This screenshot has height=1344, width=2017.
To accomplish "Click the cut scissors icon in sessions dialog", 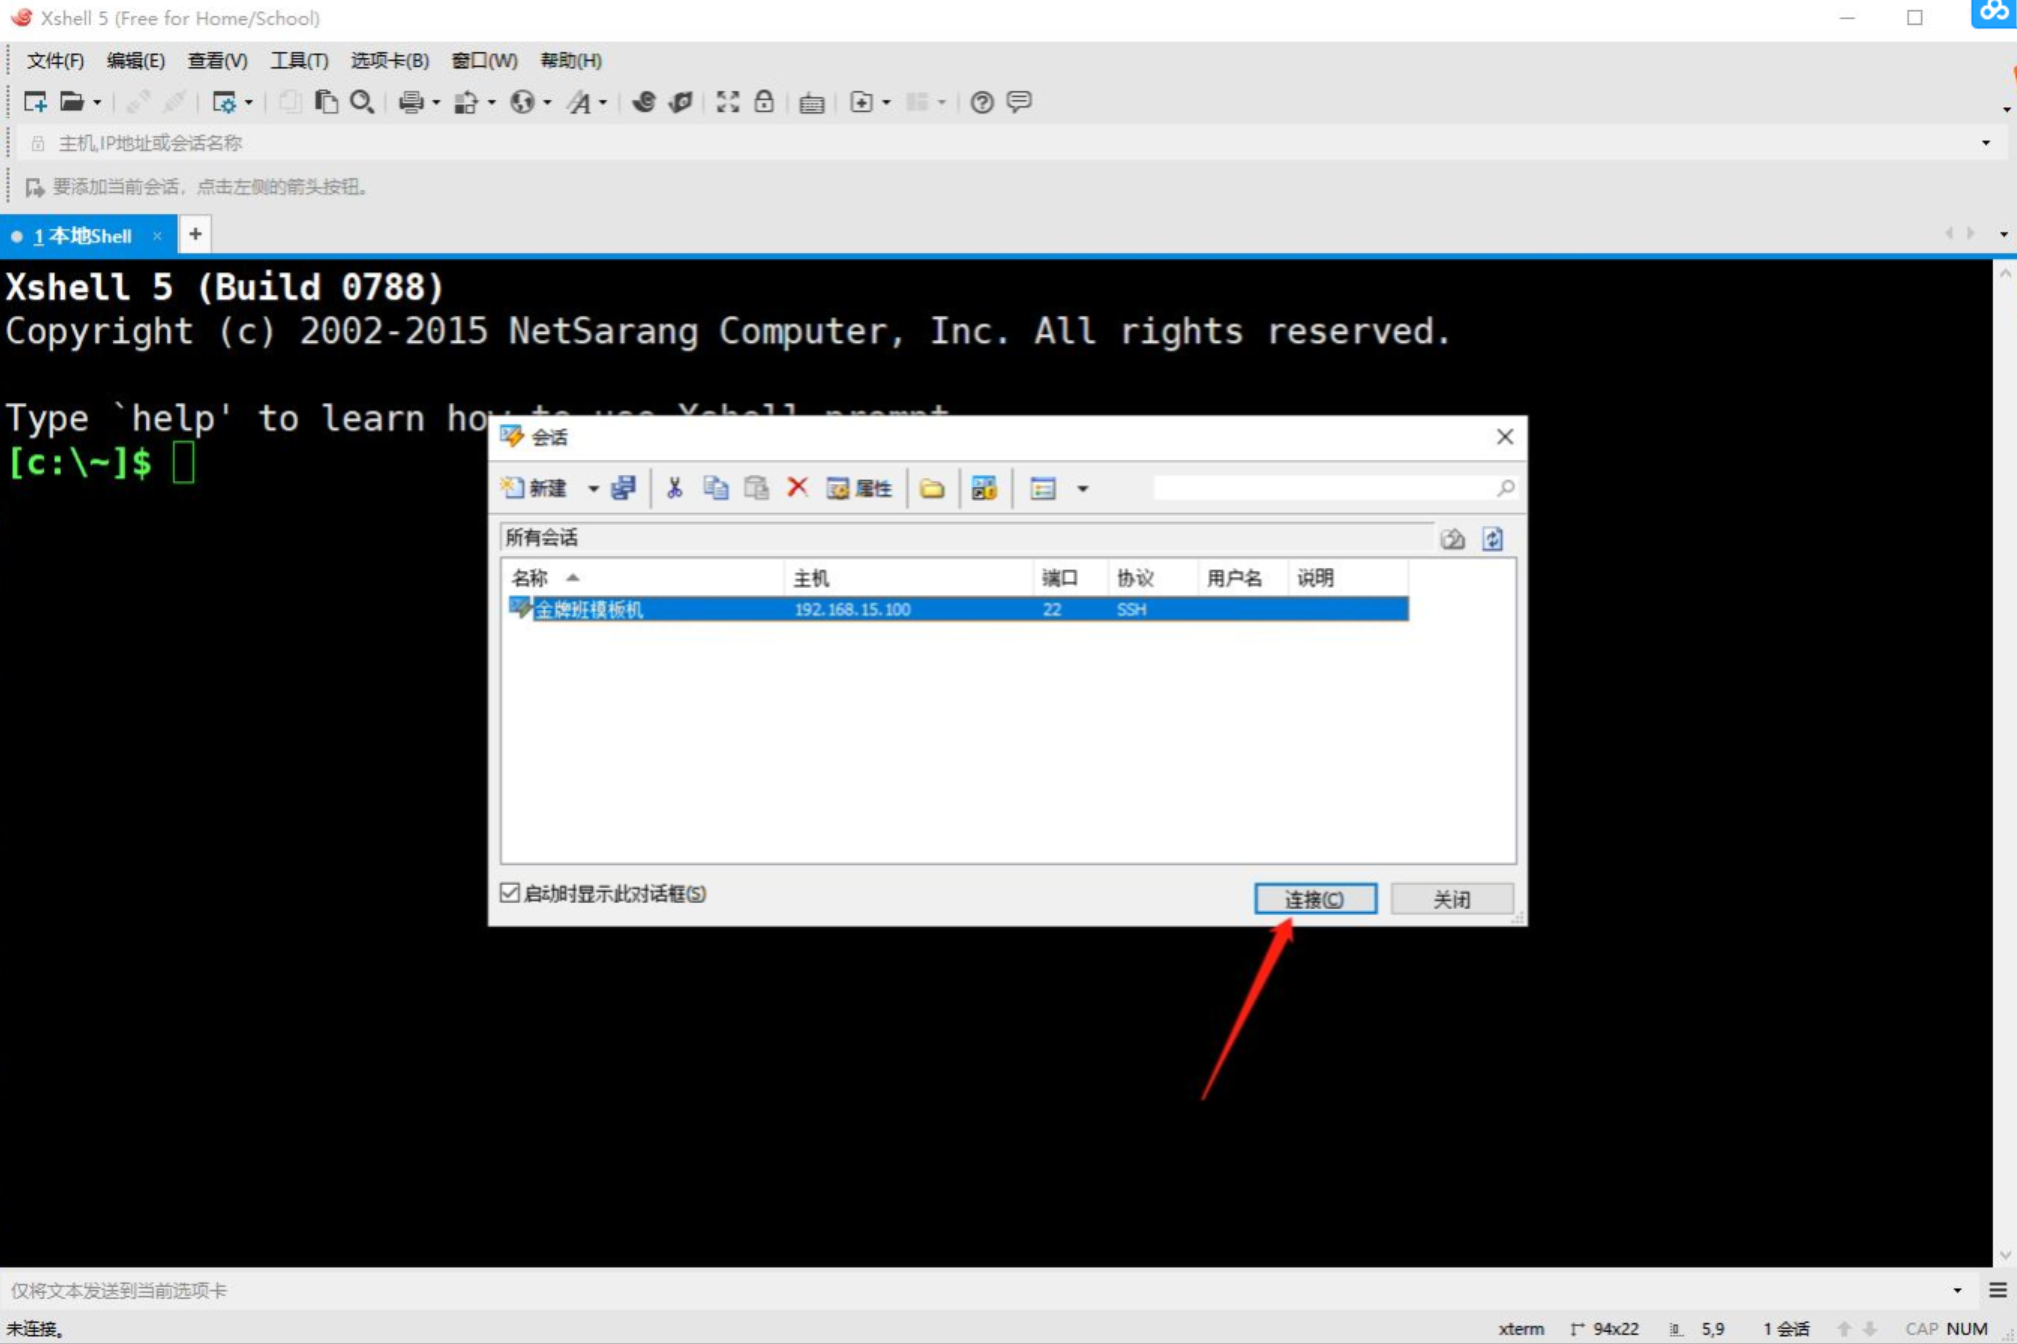I will pos(675,488).
